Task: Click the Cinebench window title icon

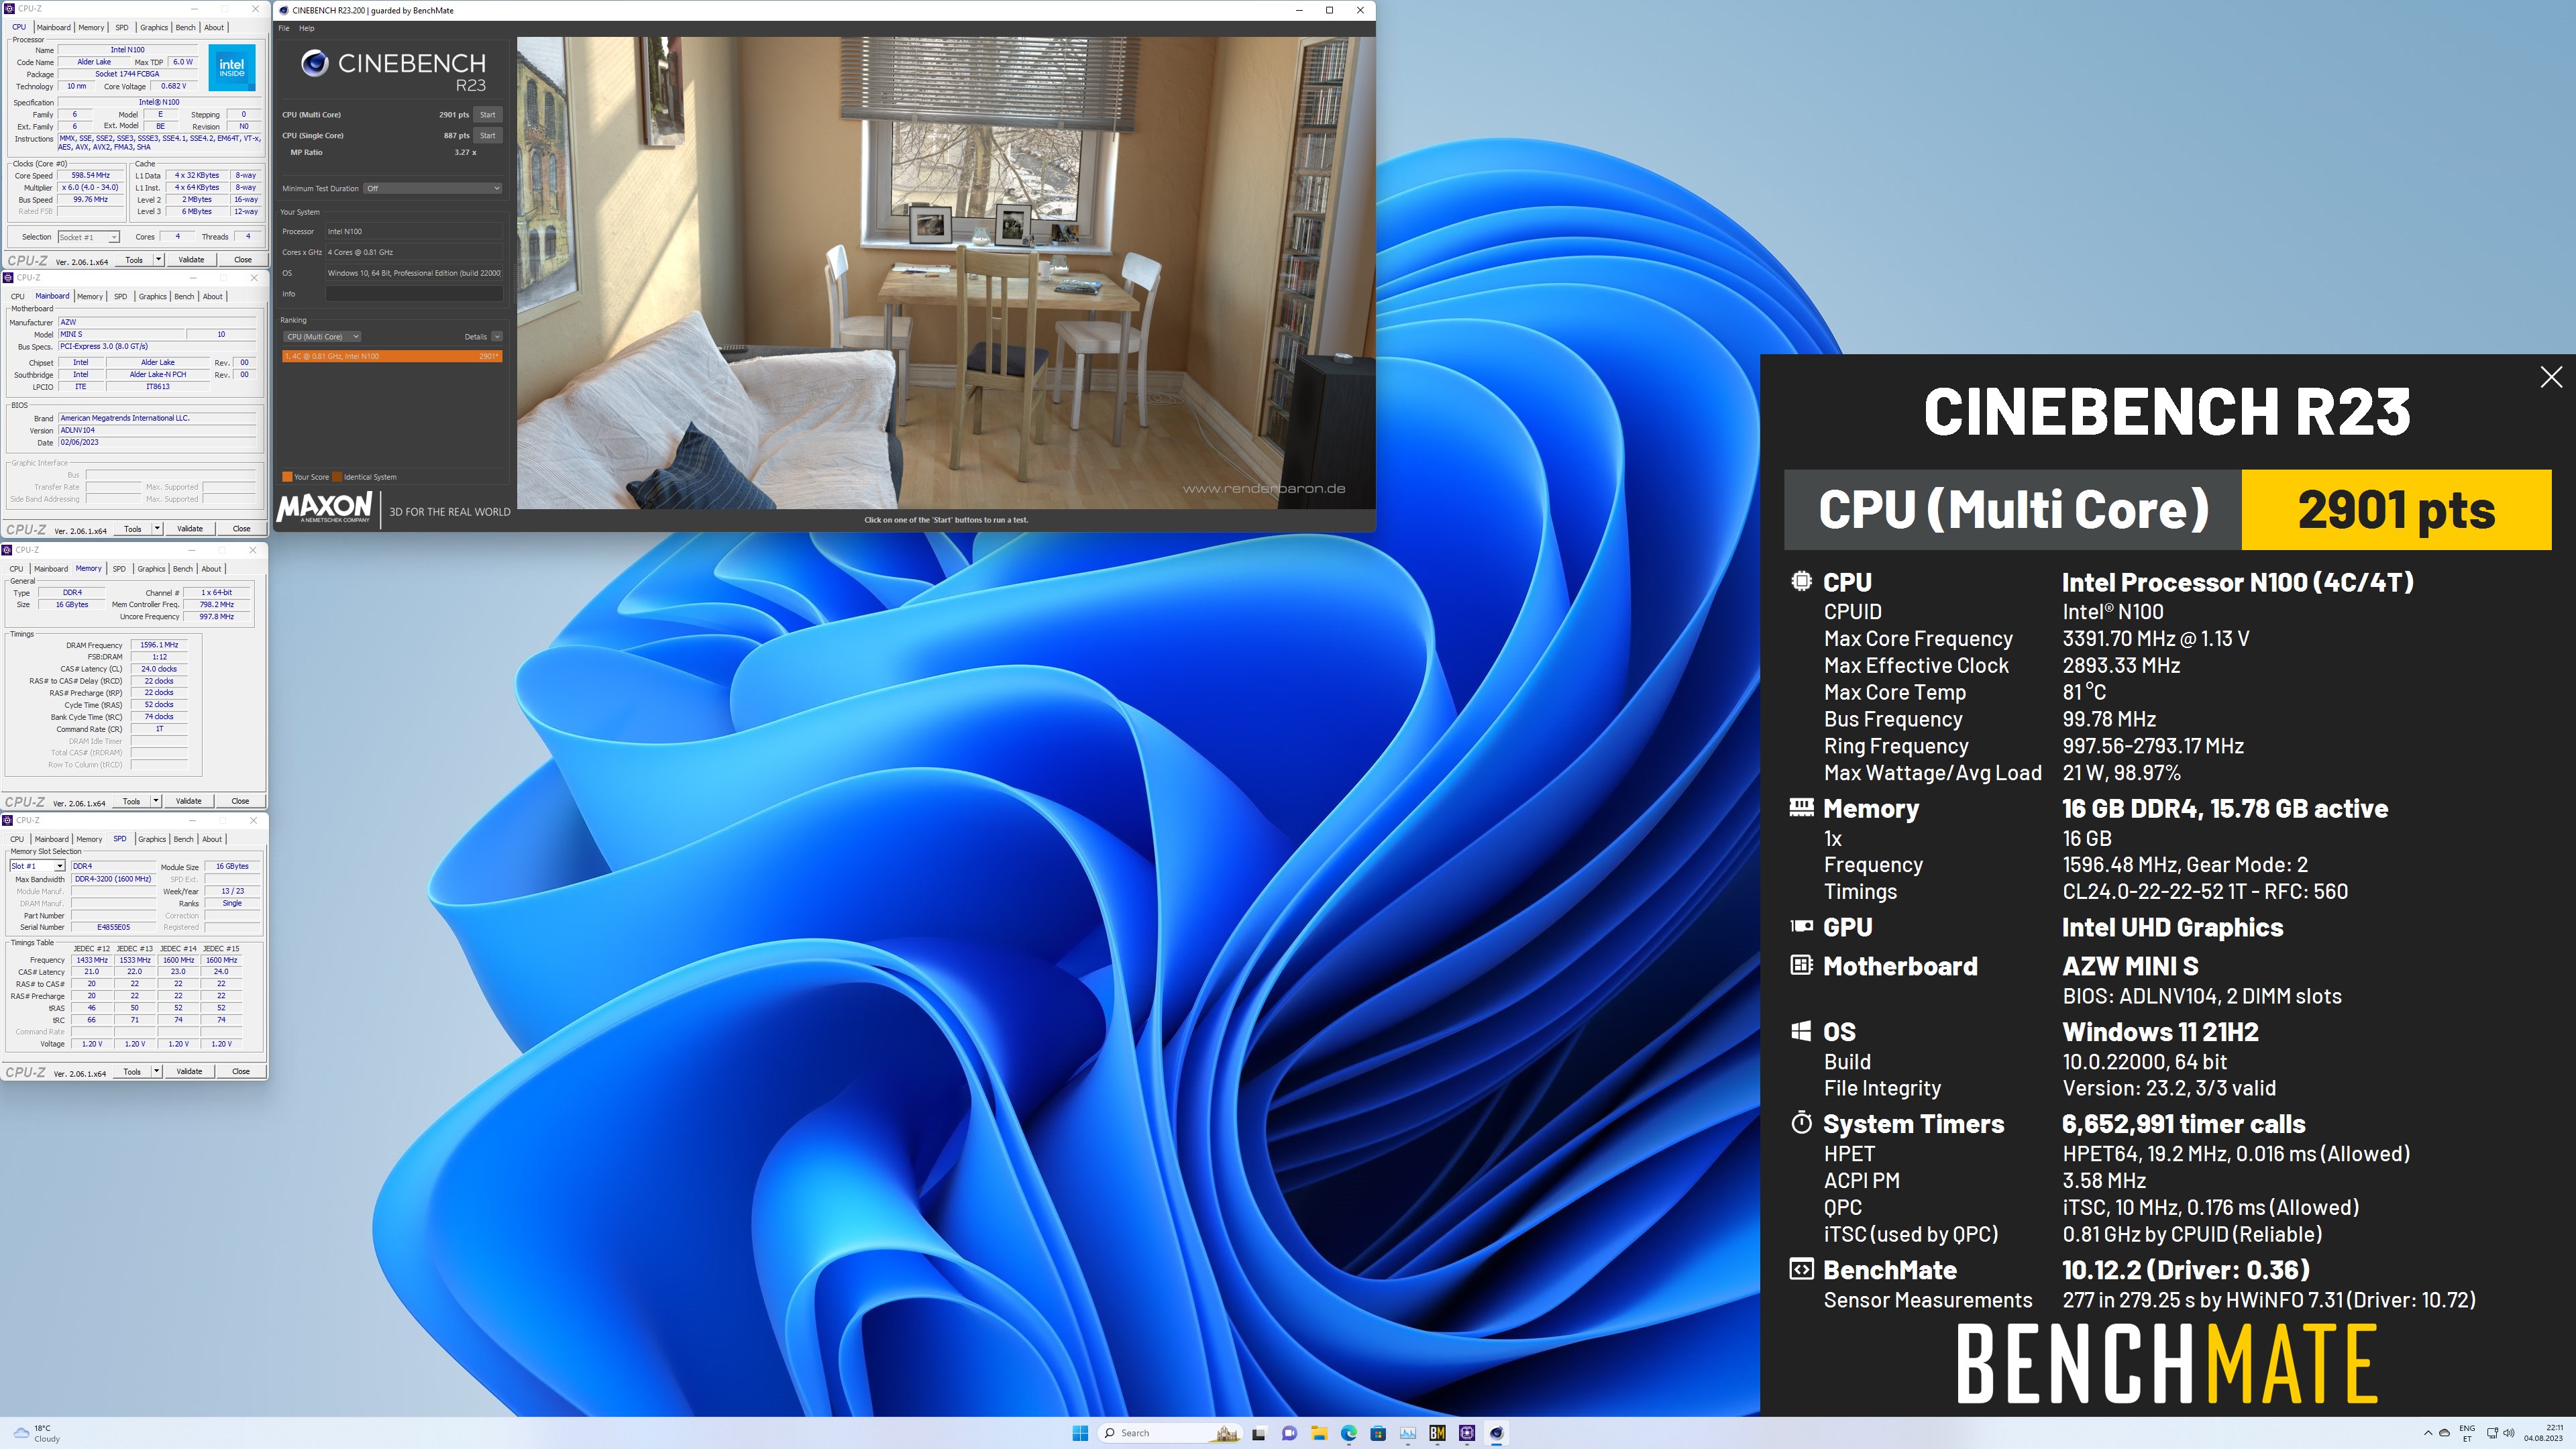Action: click(x=284, y=10)
